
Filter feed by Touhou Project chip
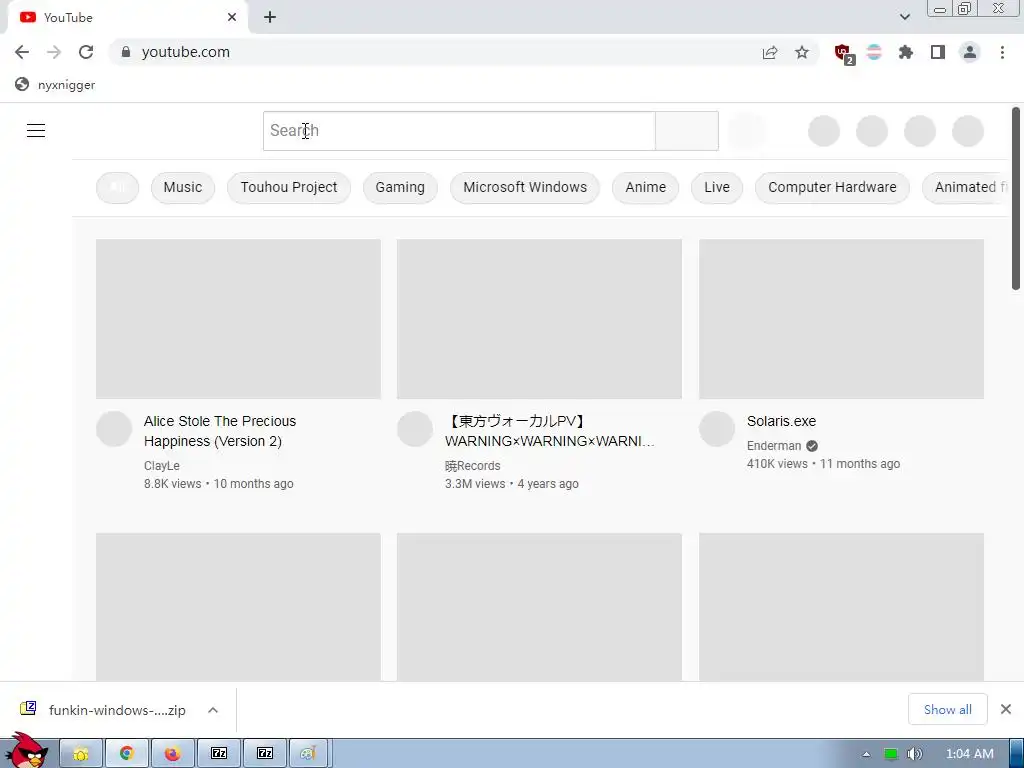(289, 187)
